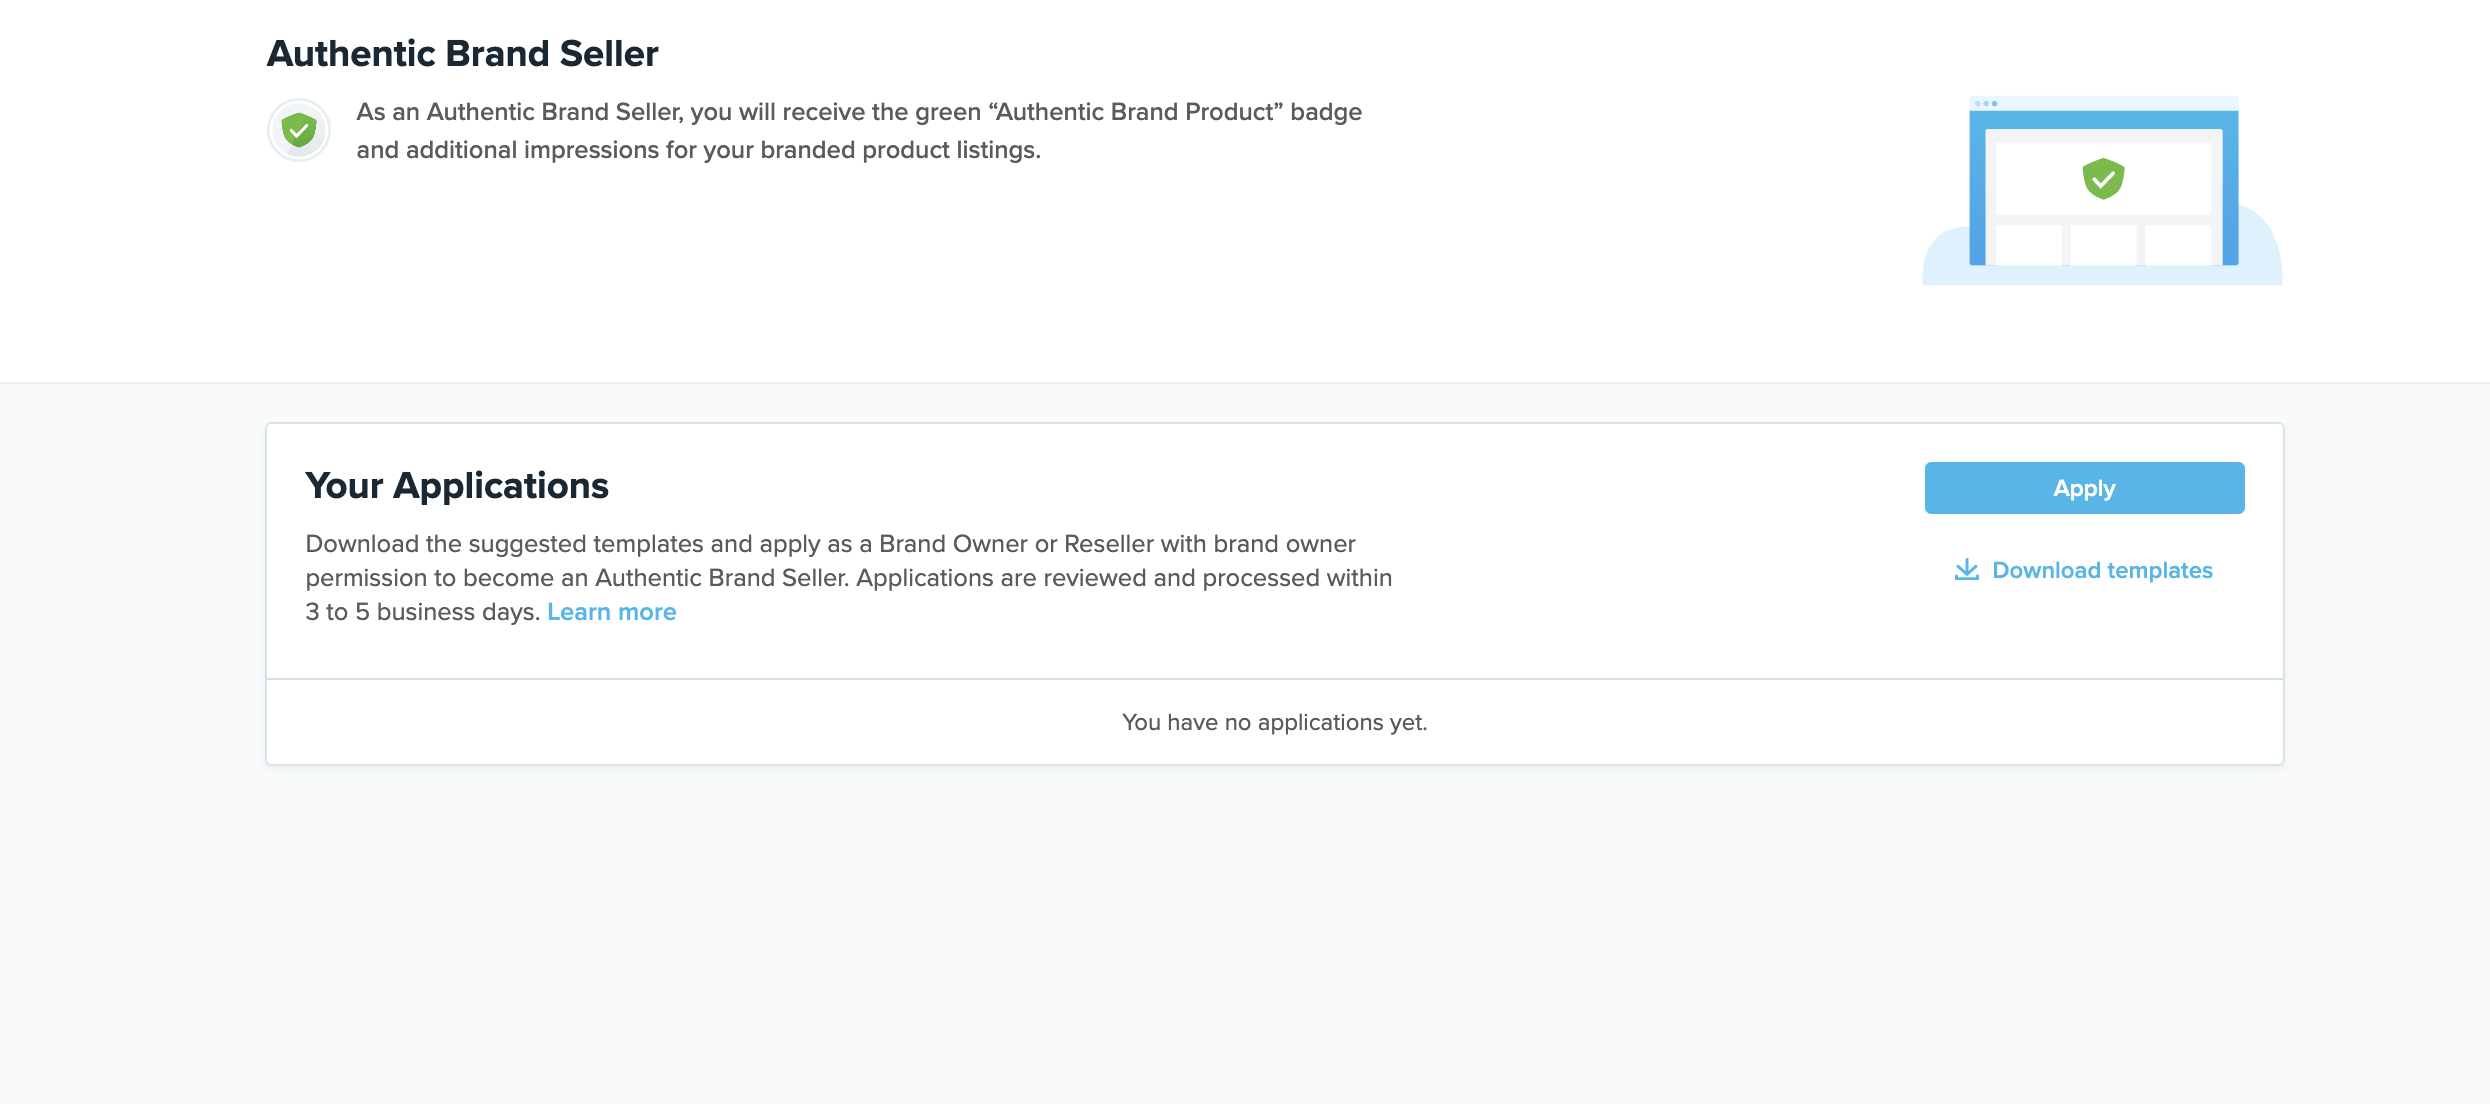Select the Authentic Brand Seller heading

pos(462,53)
